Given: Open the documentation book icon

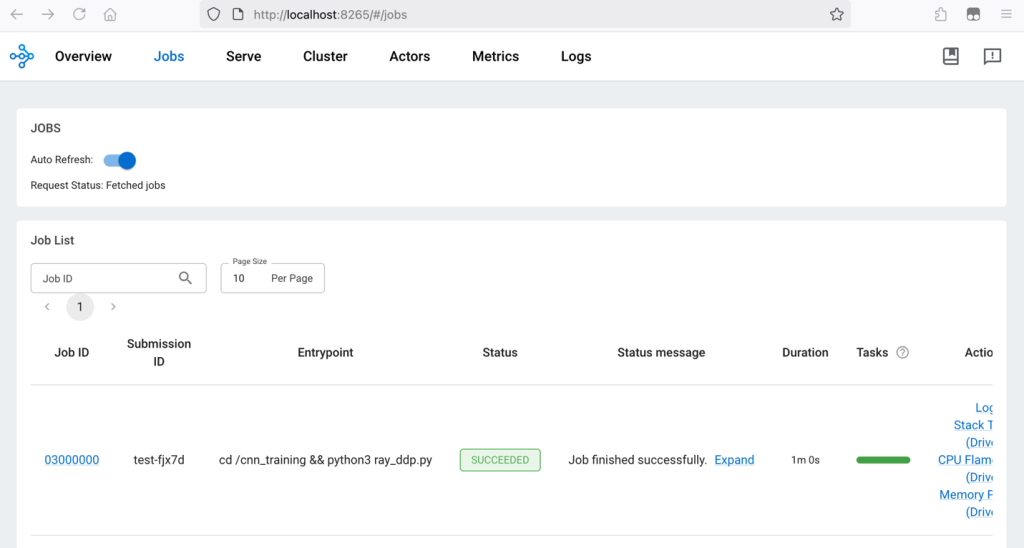Looking at the screenshot, I should (950, 57).
